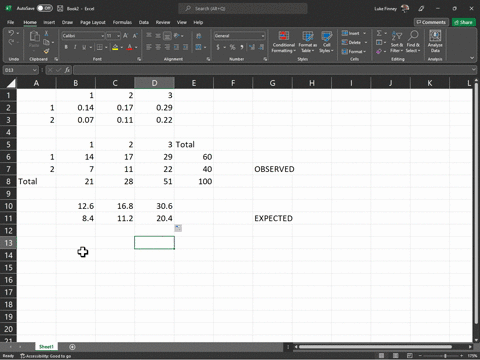Click the red Font Color swatch

(x=130, y=47)
